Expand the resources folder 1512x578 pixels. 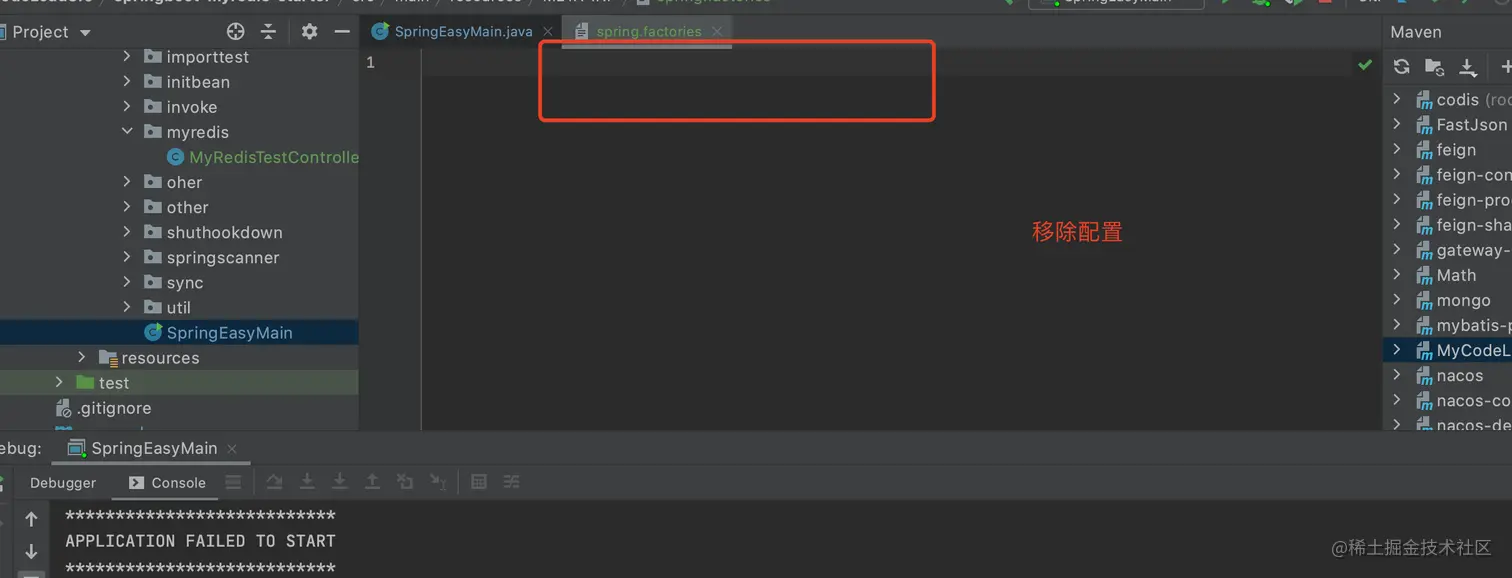tap(82, 357)
